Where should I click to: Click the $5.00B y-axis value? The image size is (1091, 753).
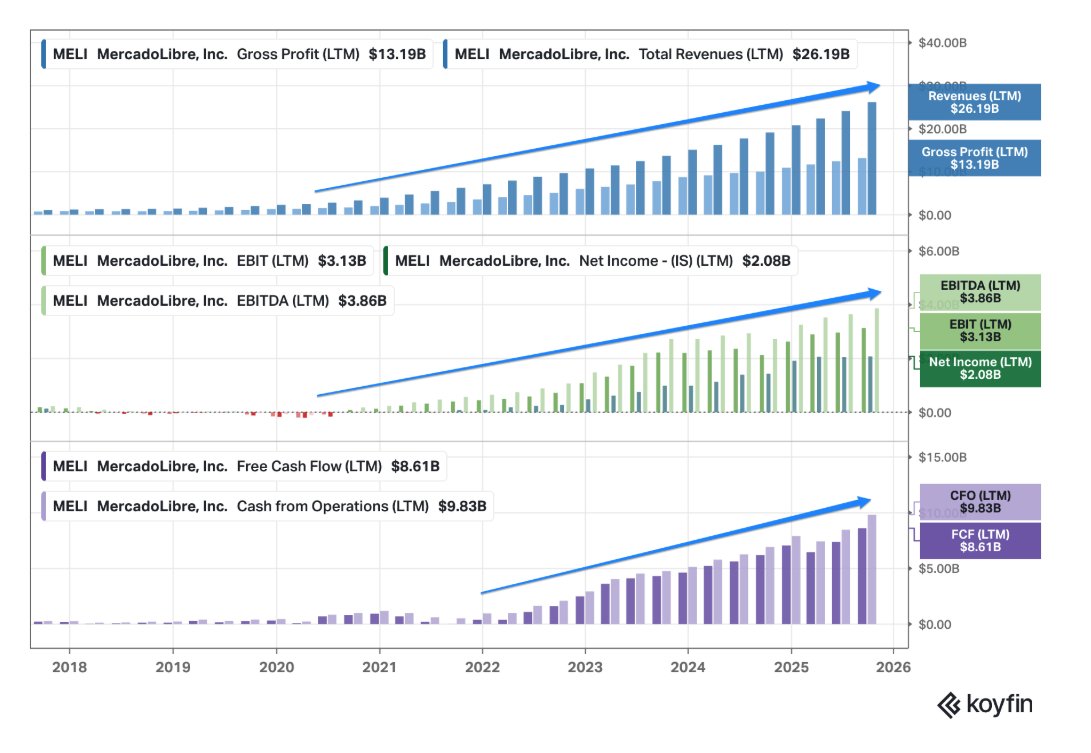tap(939, 569)
